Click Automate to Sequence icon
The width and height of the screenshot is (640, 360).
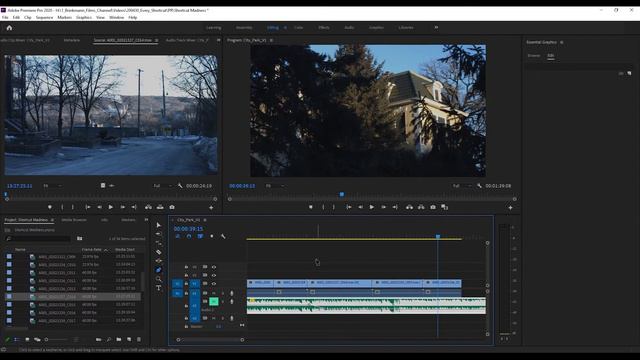coord(98,339)
